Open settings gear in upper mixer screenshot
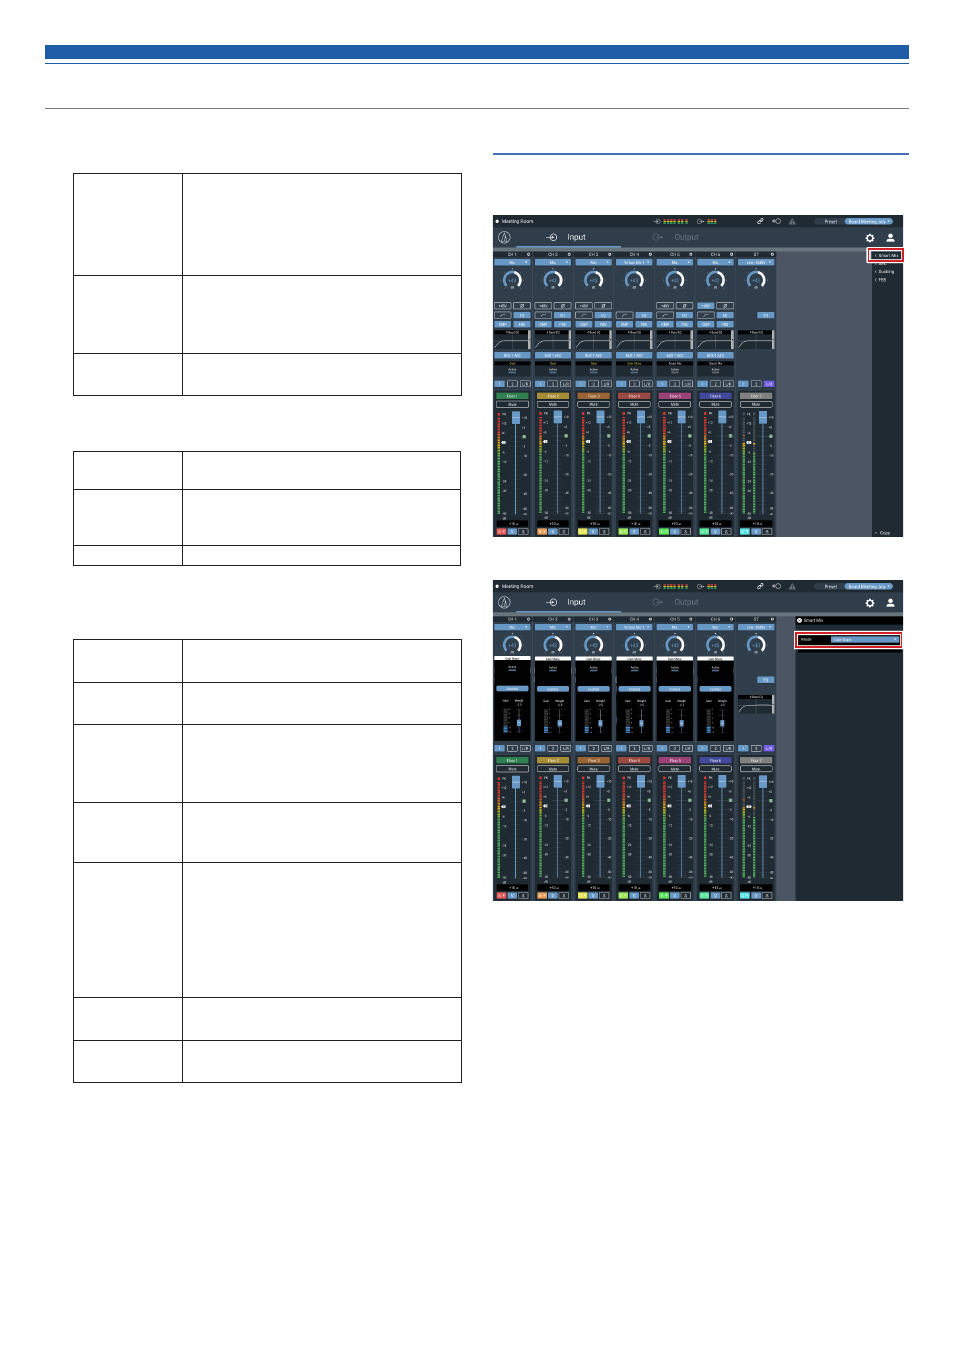 pos(870,238)
